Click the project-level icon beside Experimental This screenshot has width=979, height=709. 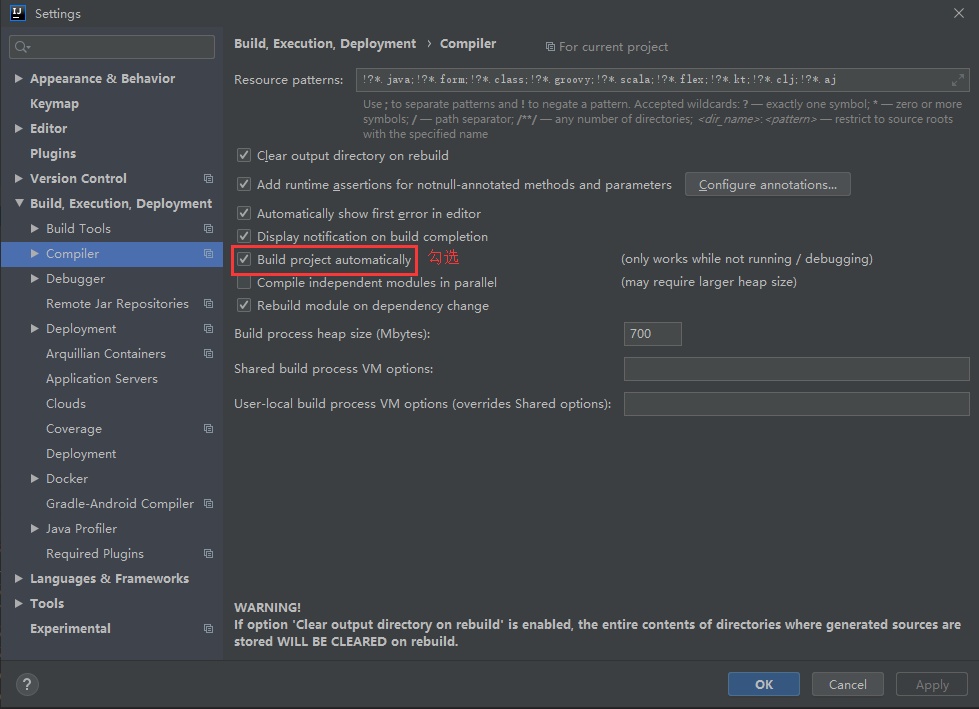(x=209, y=628)
